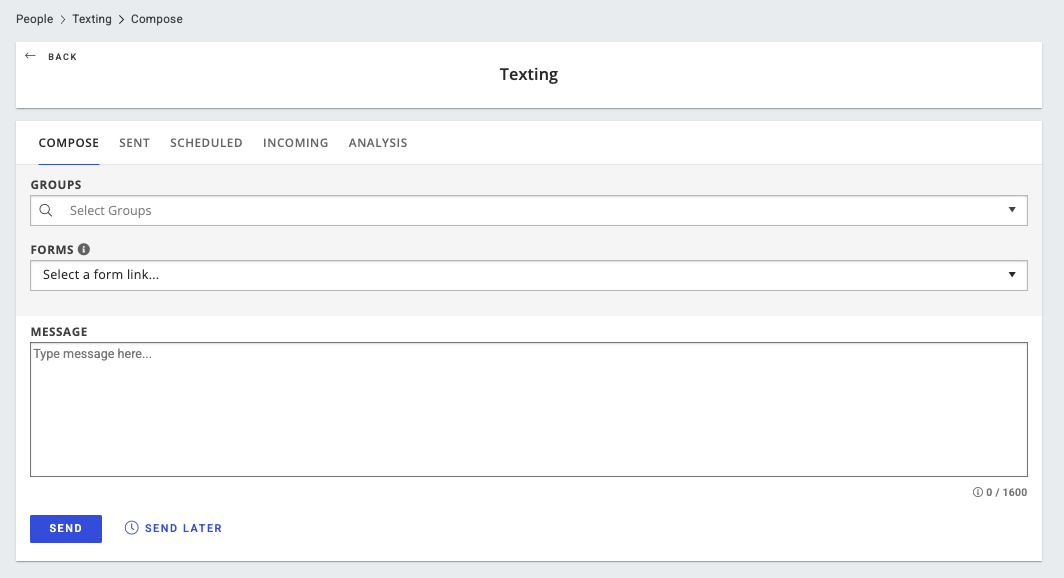
Task: Click the character count info icon
Action: coord(978,492)
